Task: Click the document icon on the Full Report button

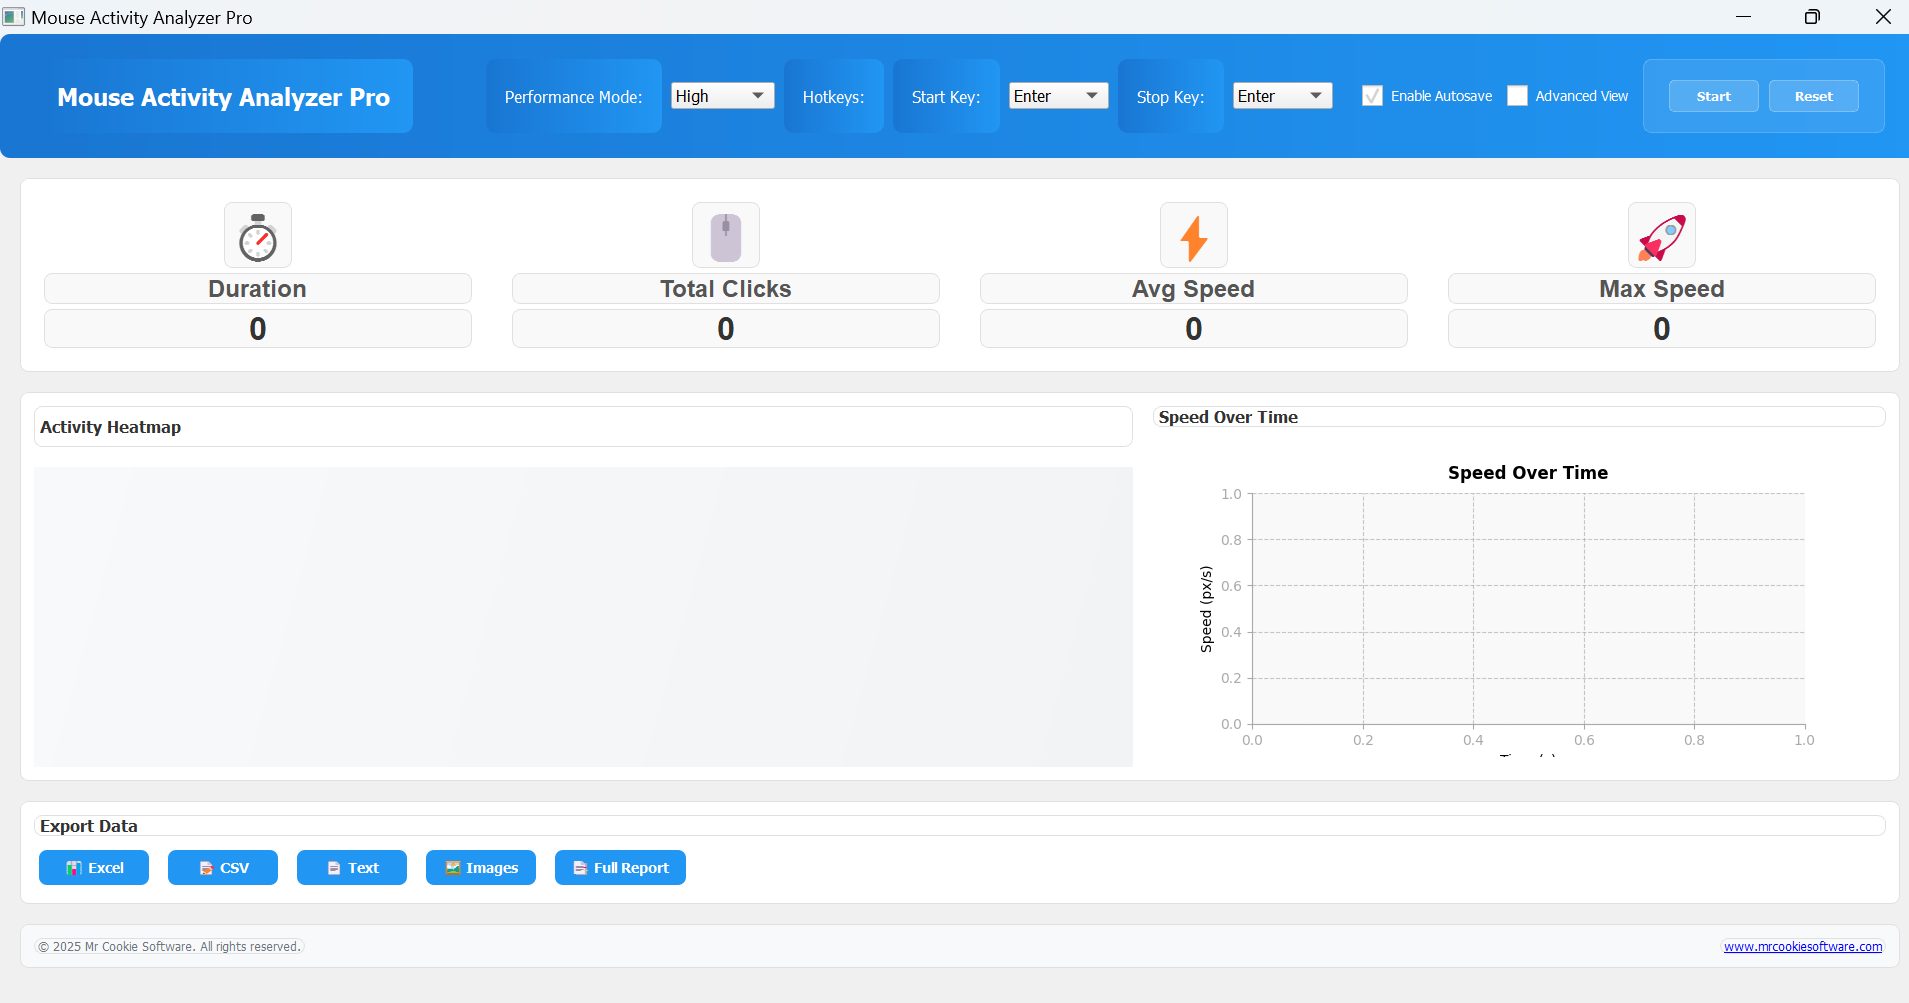Action: click(580, 867)
